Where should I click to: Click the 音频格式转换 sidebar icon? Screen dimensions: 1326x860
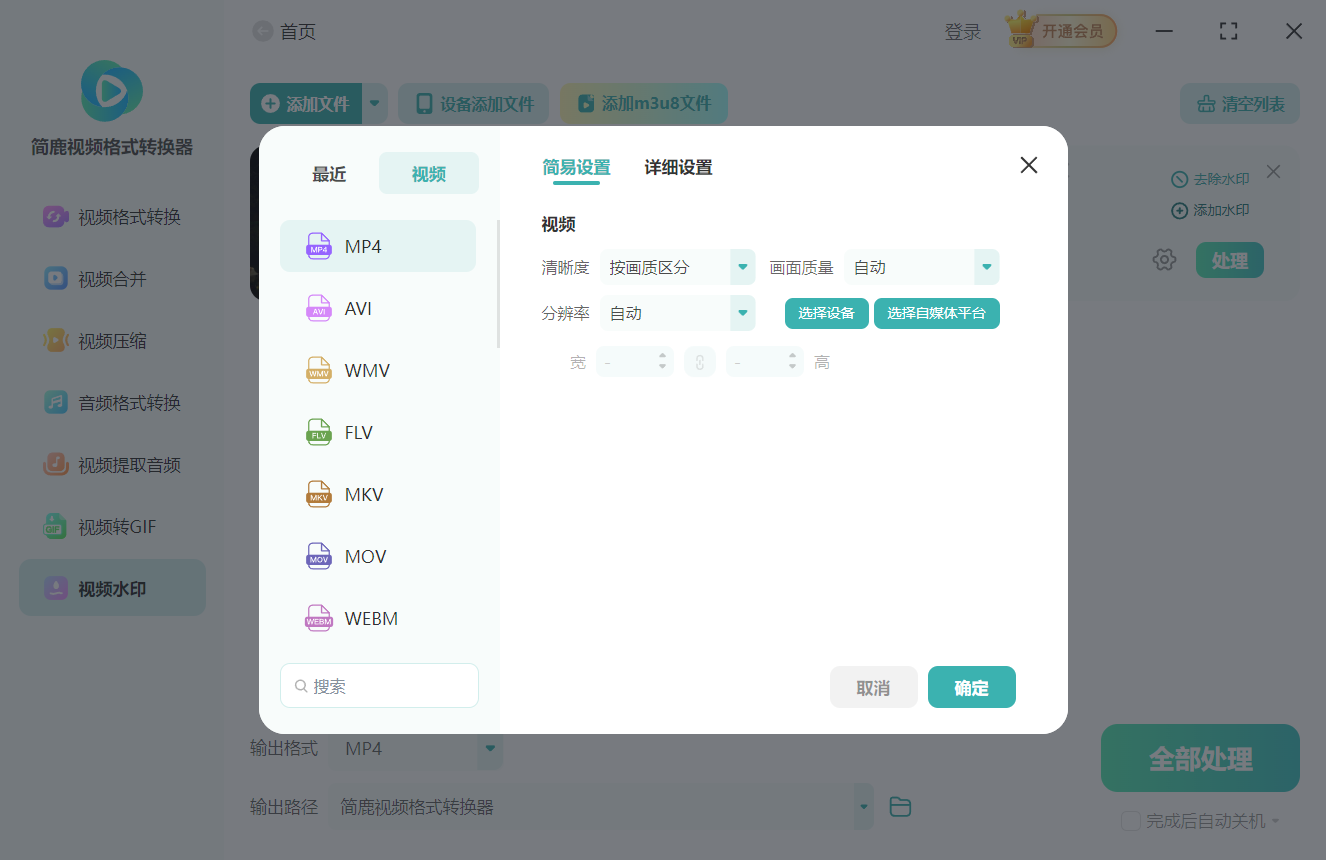pyautogui.click(x=56, y=403)
